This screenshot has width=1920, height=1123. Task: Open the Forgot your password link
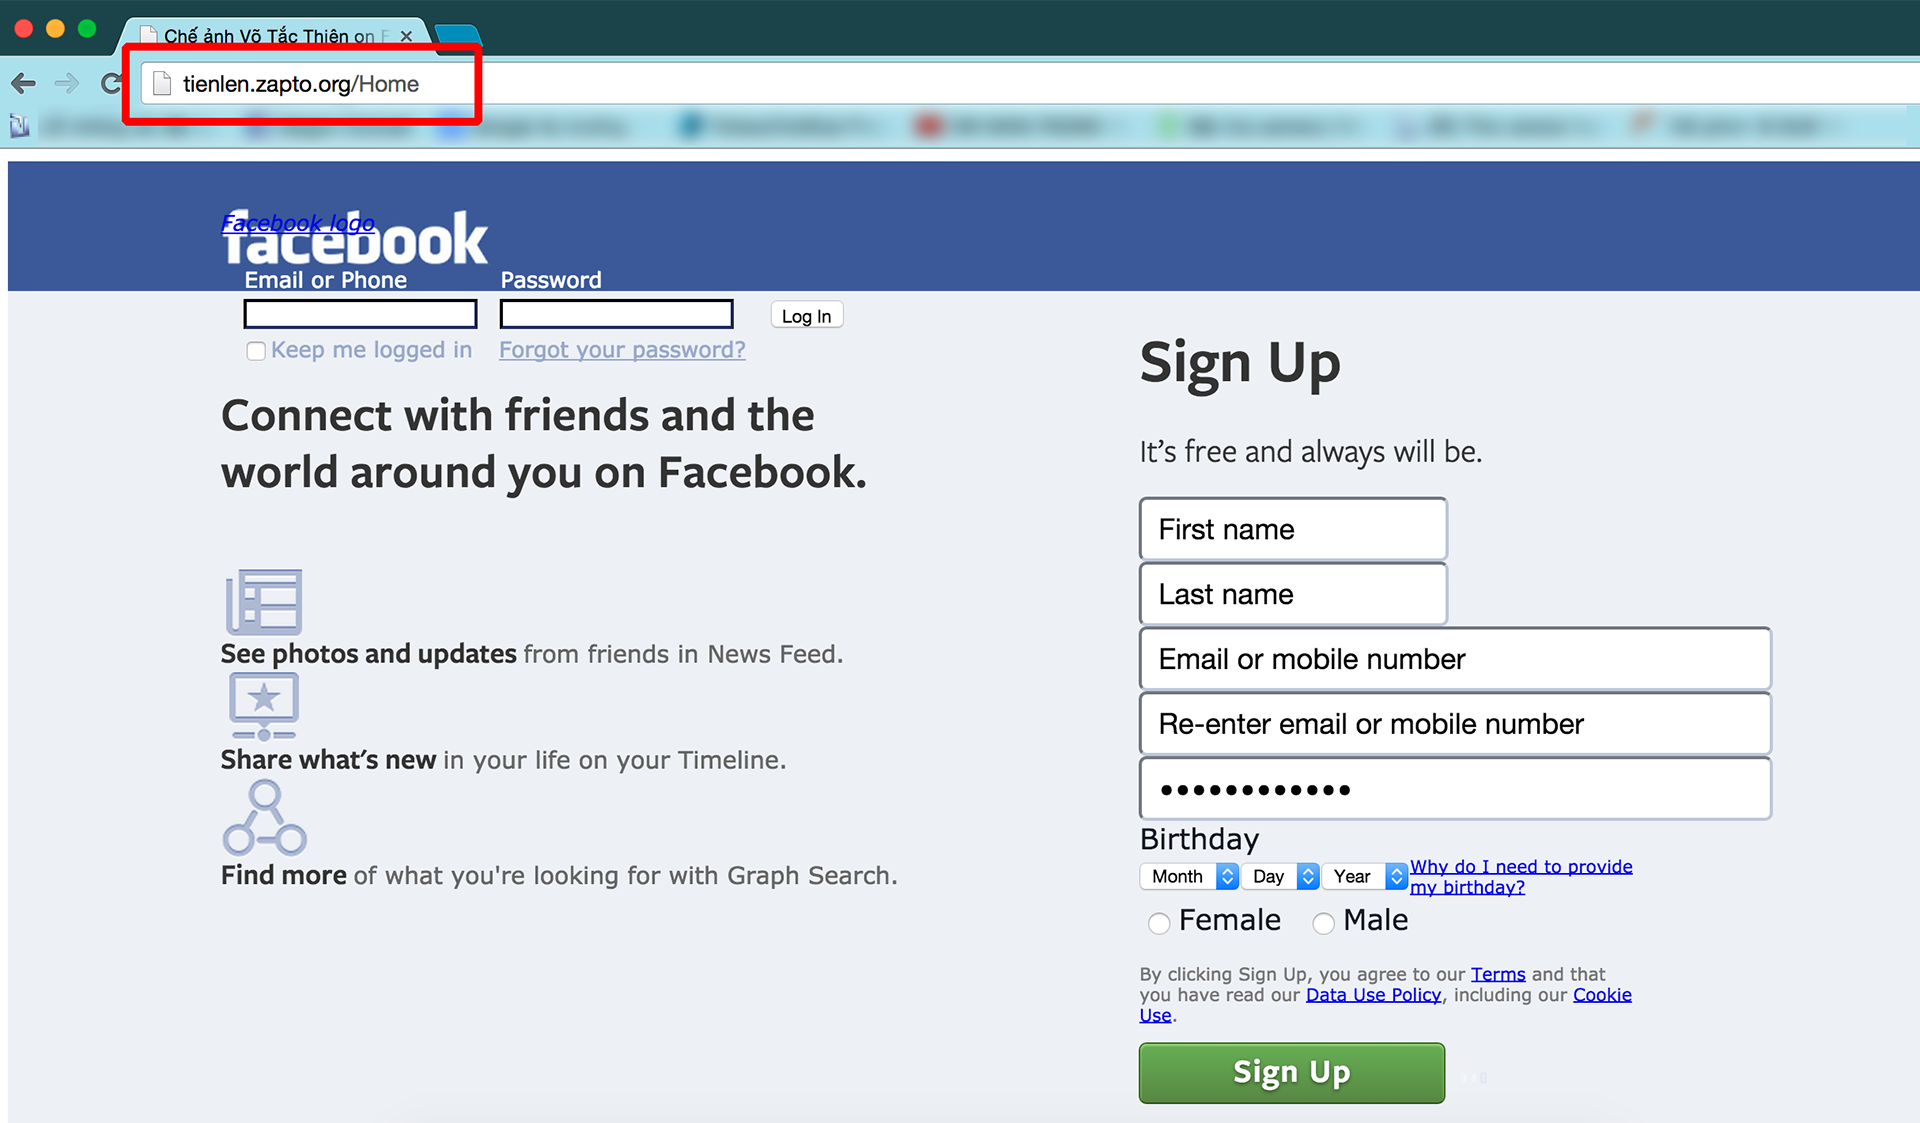coord(622,350)
